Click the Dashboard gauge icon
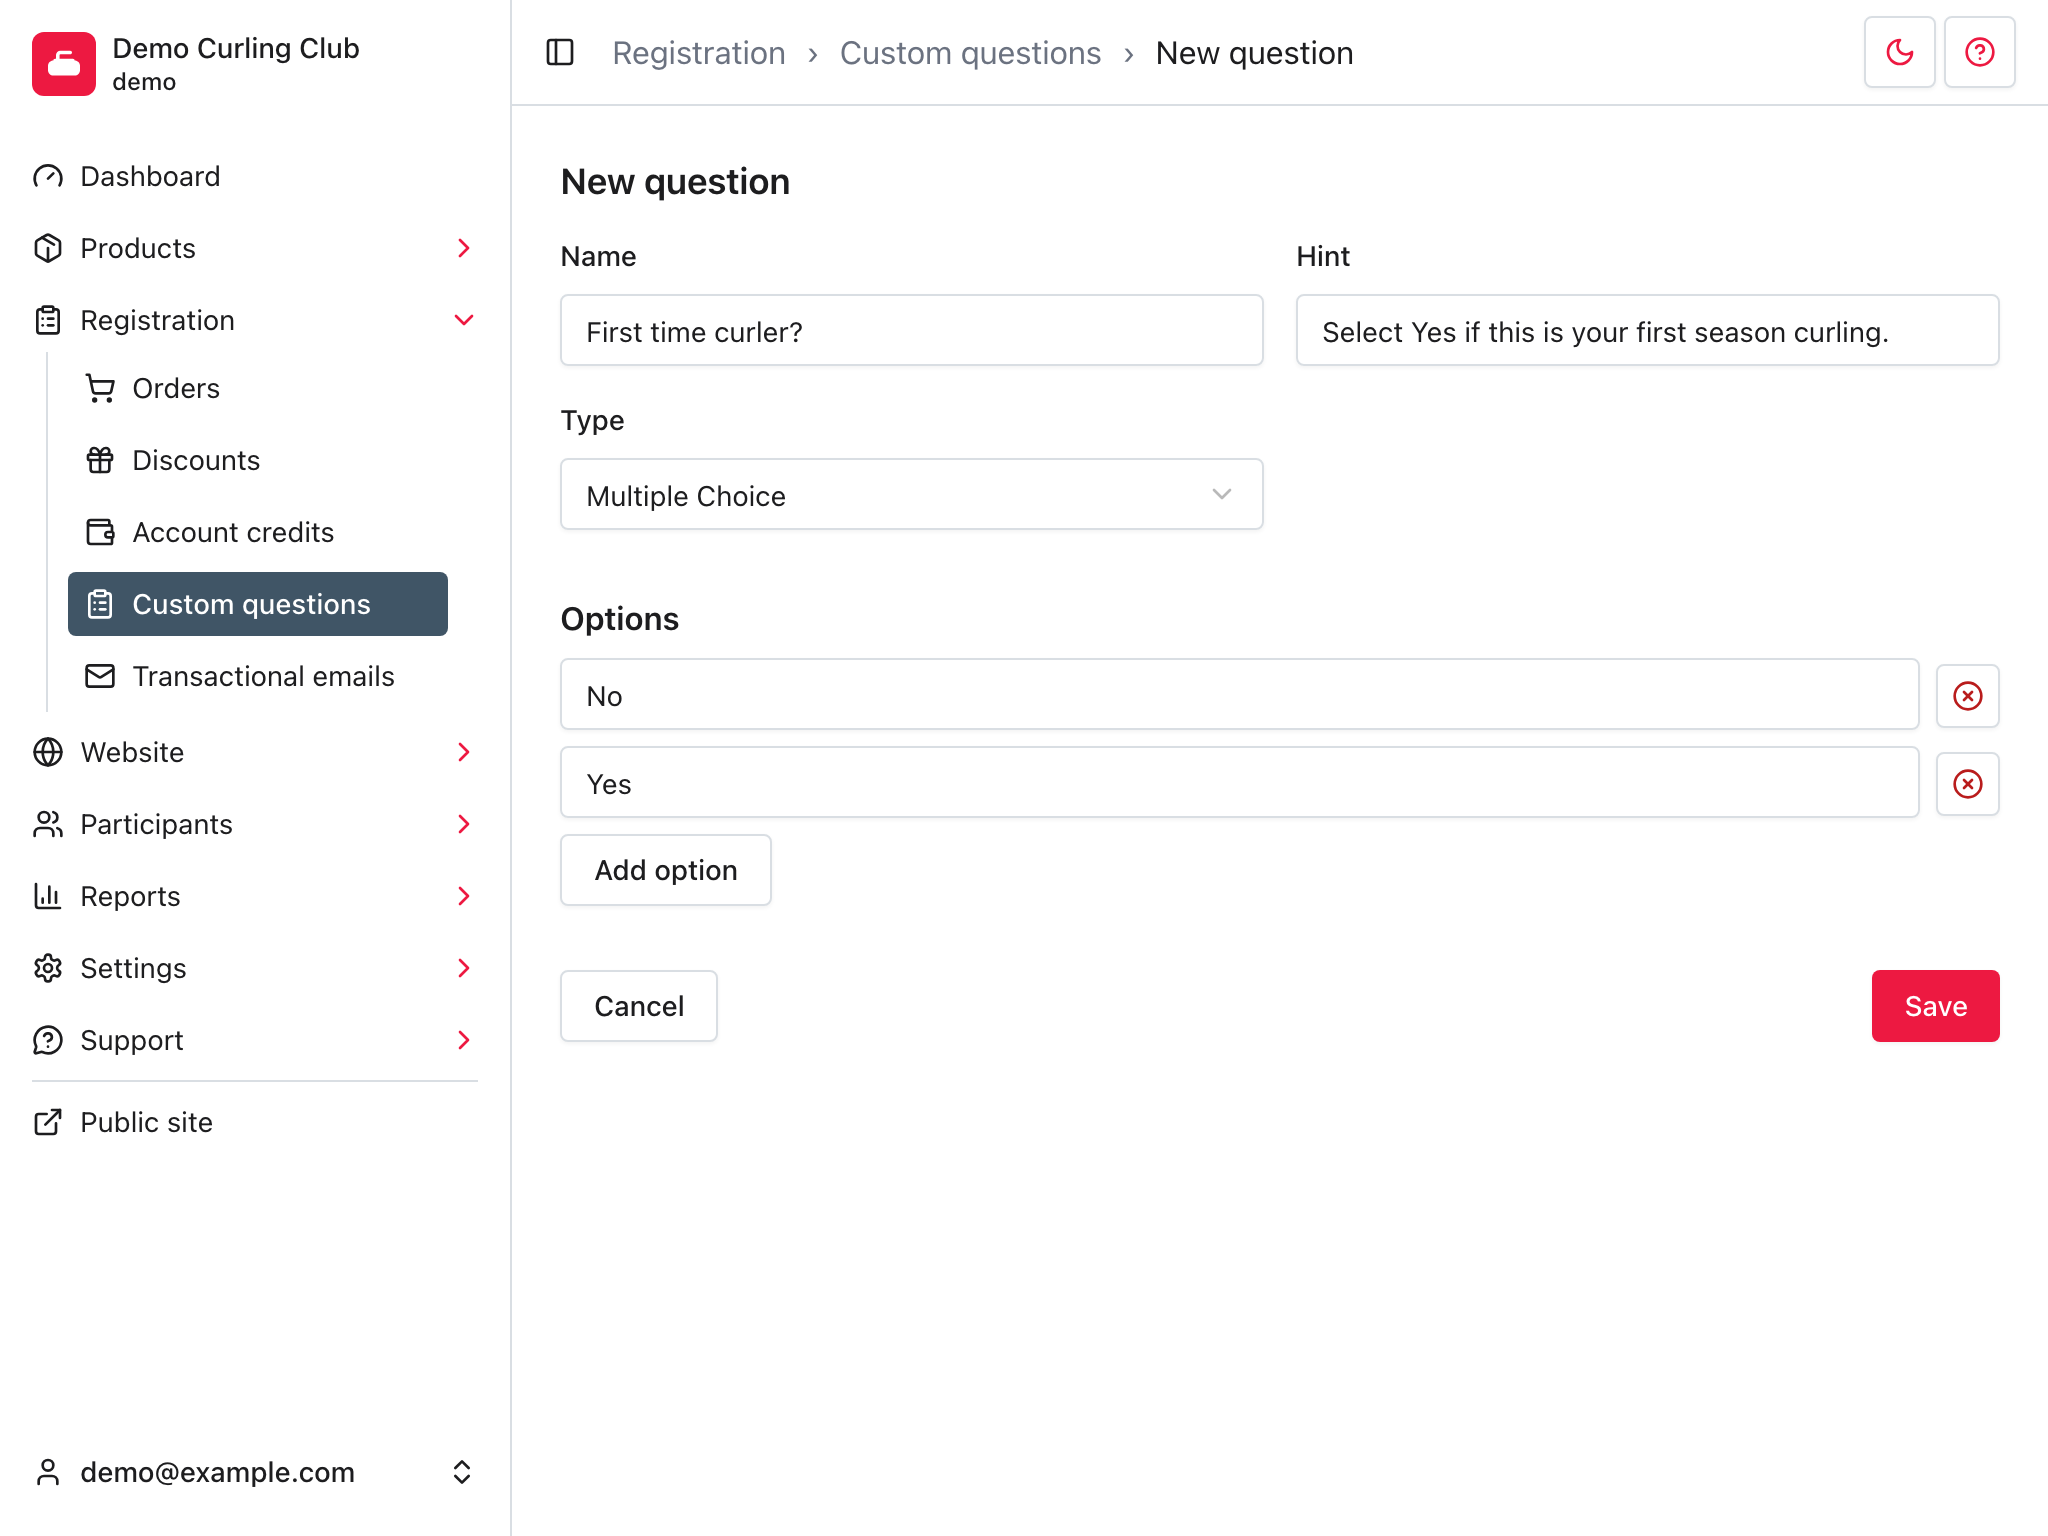This screenshot has width=2048, height=1536. (x=48, y=176)
